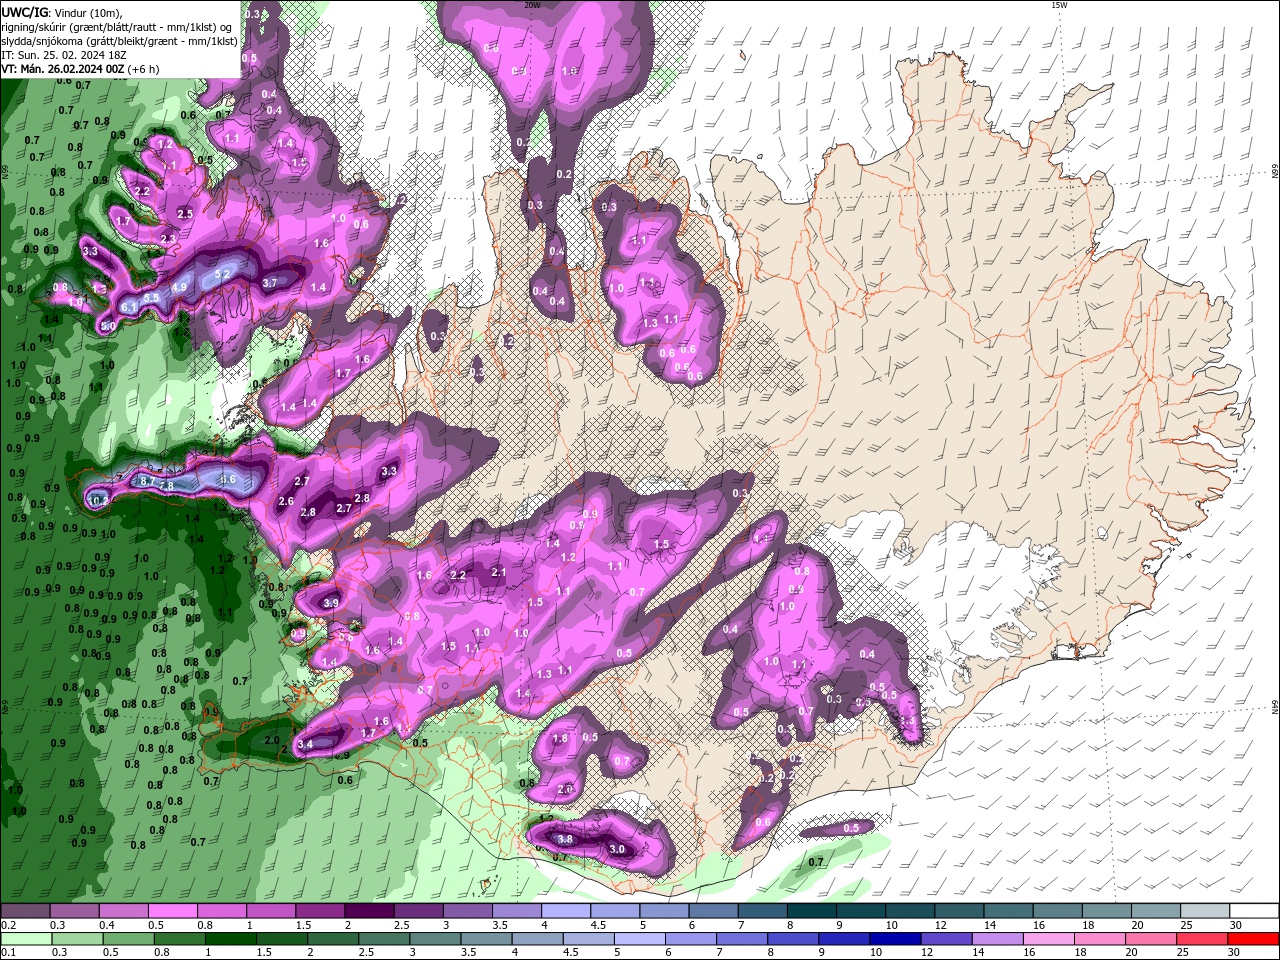1280x960 pixels.
Task: Click the 10.2 precipitation value on the map
Action: [x=98, y=500]
